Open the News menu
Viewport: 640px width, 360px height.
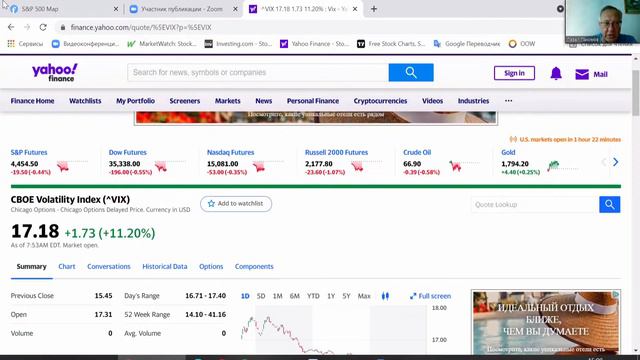(264, 101)
